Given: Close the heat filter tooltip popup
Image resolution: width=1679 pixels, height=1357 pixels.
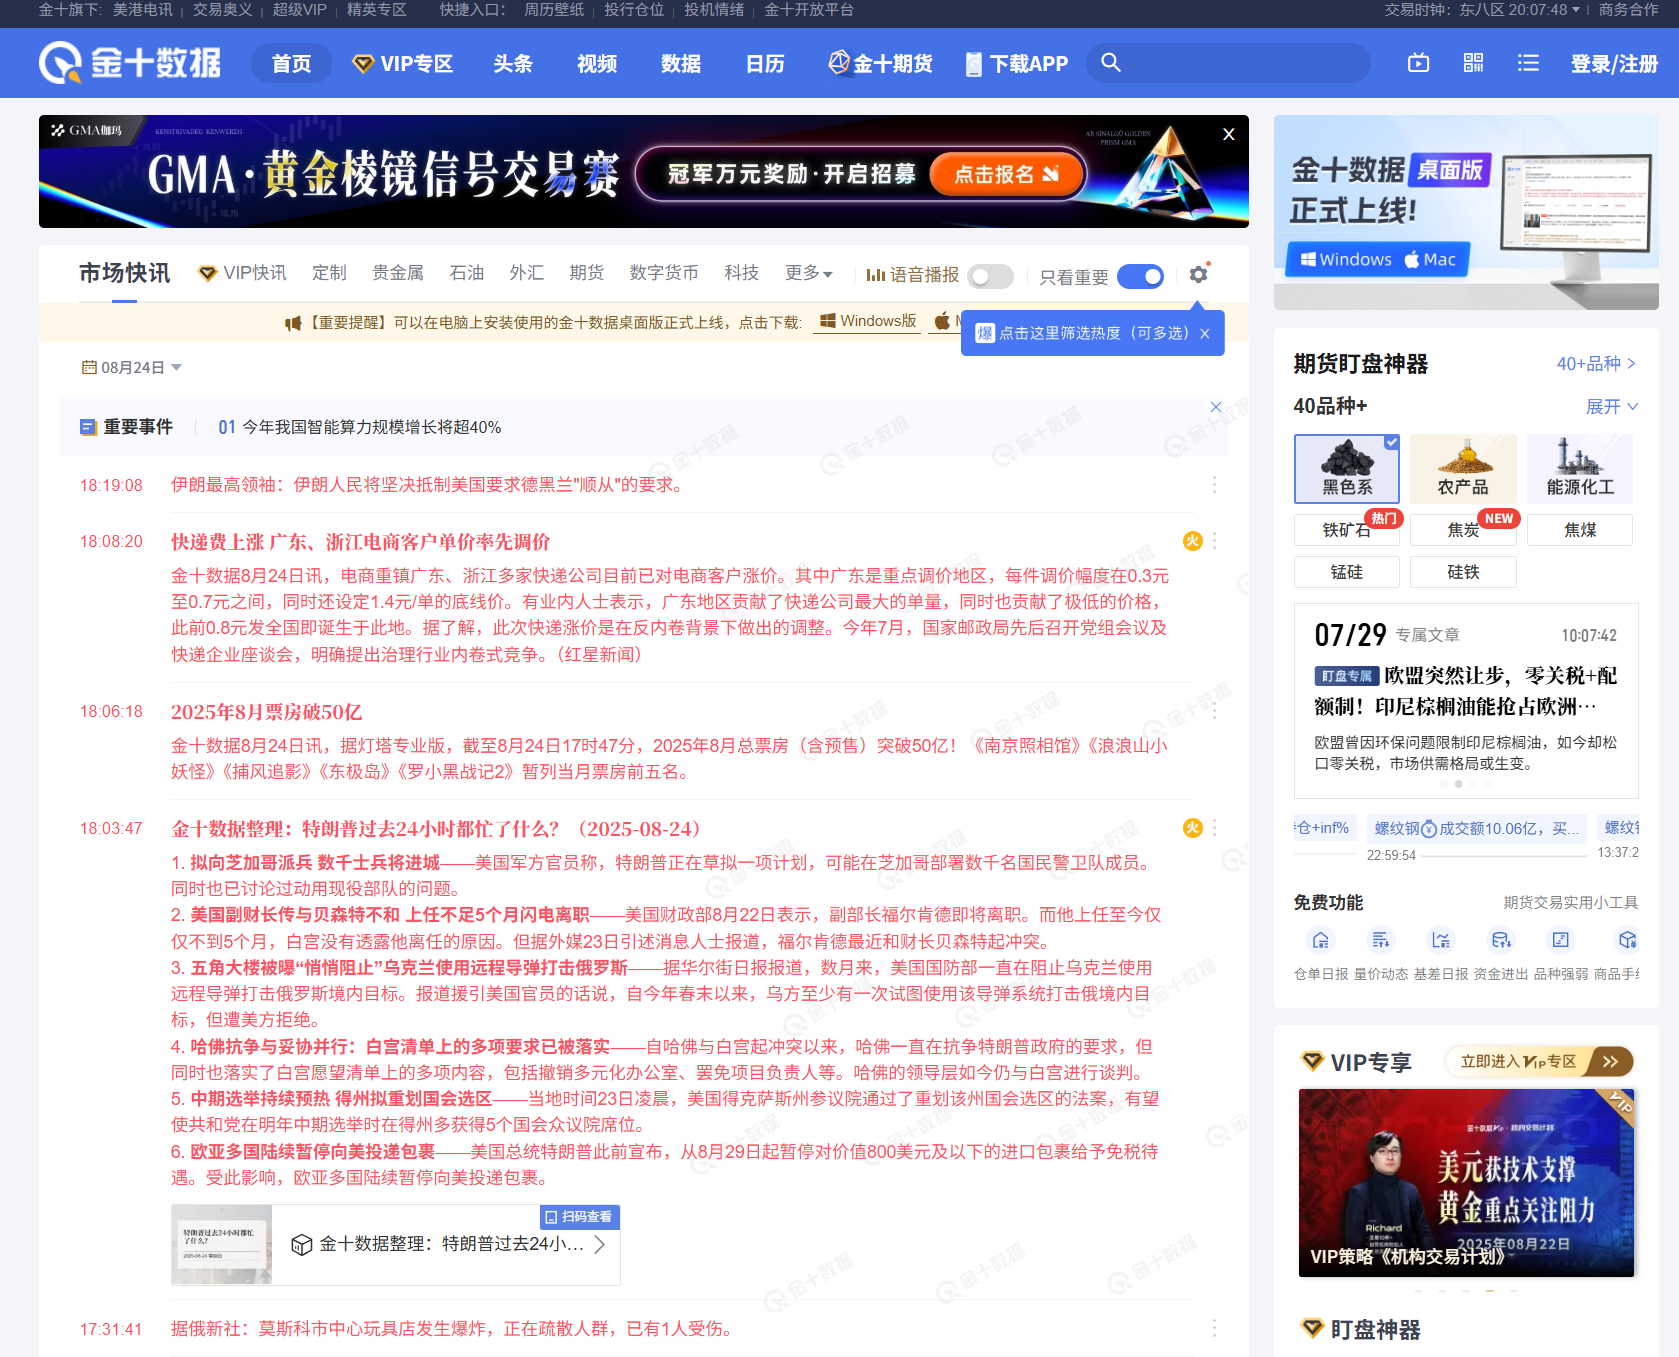Looking at the screenshot, I should click(x=1205, y=334).
